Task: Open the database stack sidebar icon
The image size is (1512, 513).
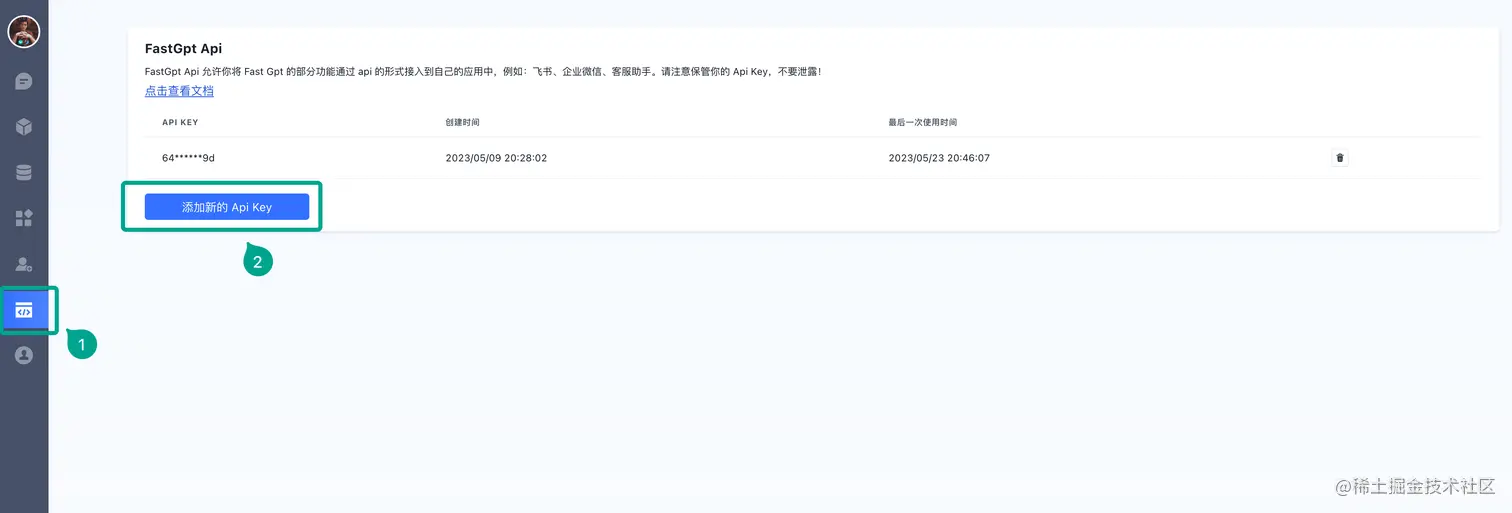Action: pyautogui.click(x=24, y=172)
